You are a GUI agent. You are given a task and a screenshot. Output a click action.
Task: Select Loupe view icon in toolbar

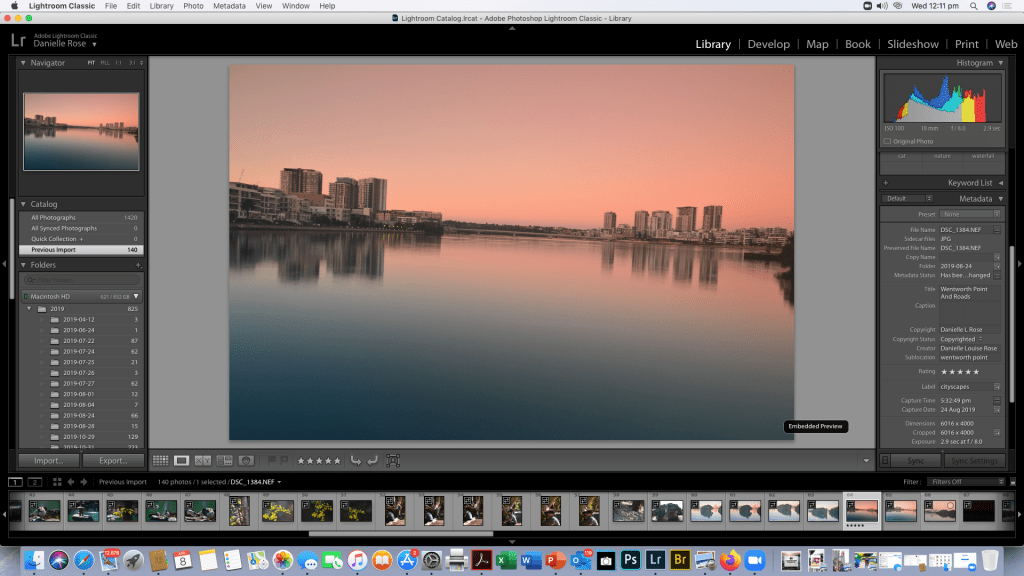(182, 461)
